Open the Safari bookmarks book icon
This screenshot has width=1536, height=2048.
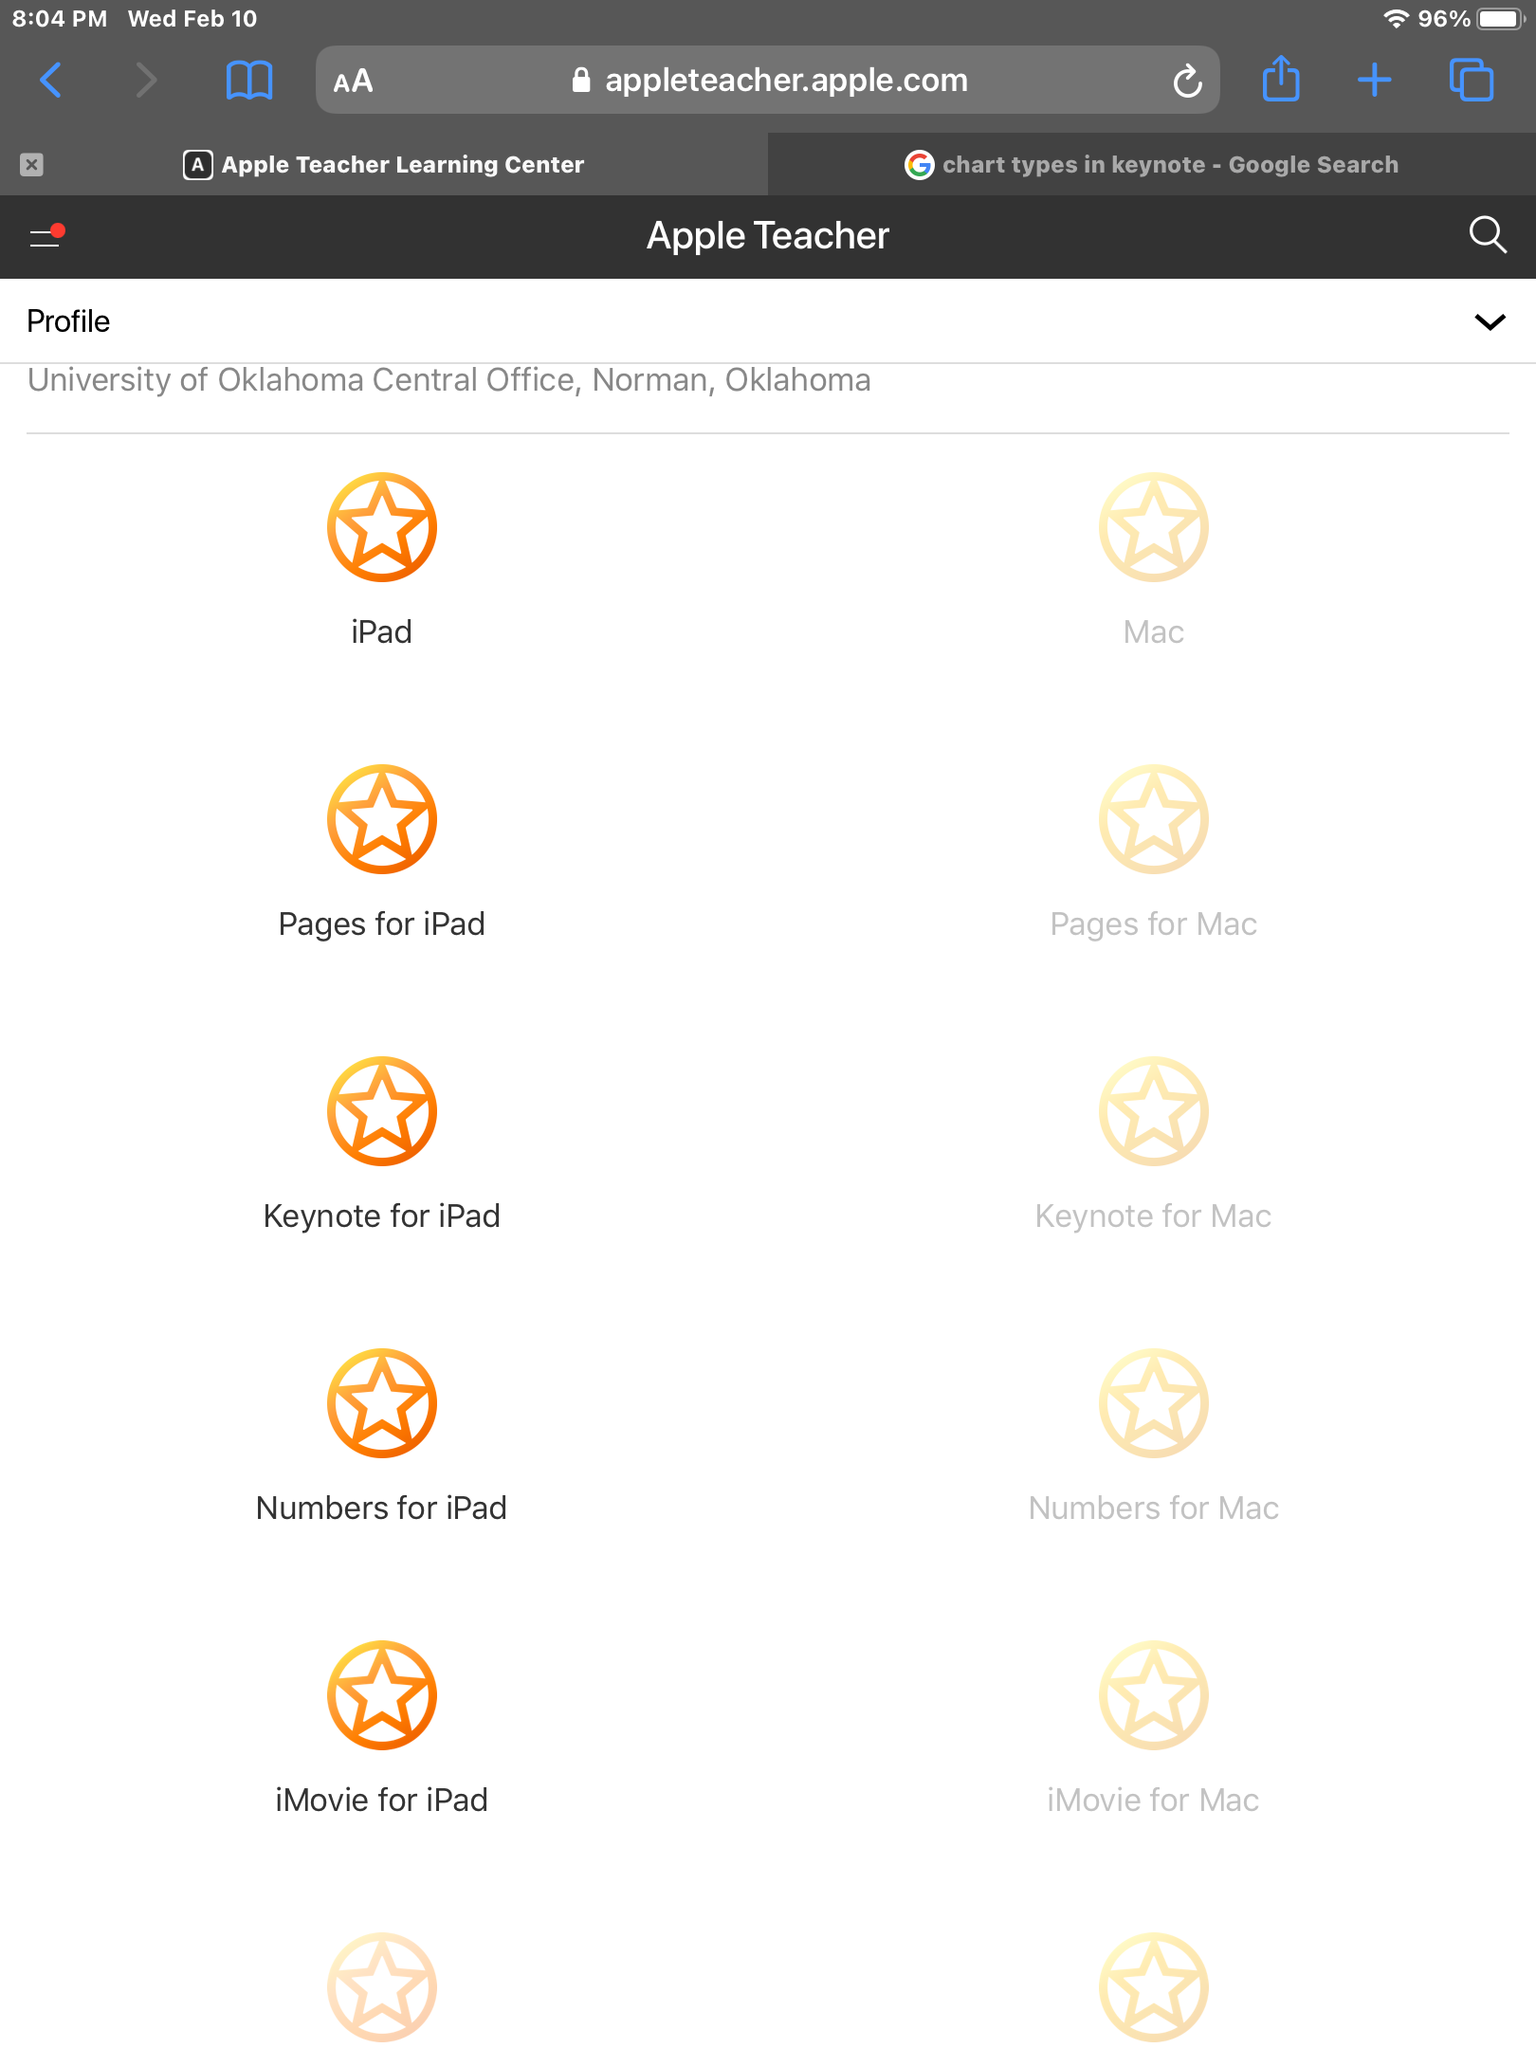click(249, 80)
